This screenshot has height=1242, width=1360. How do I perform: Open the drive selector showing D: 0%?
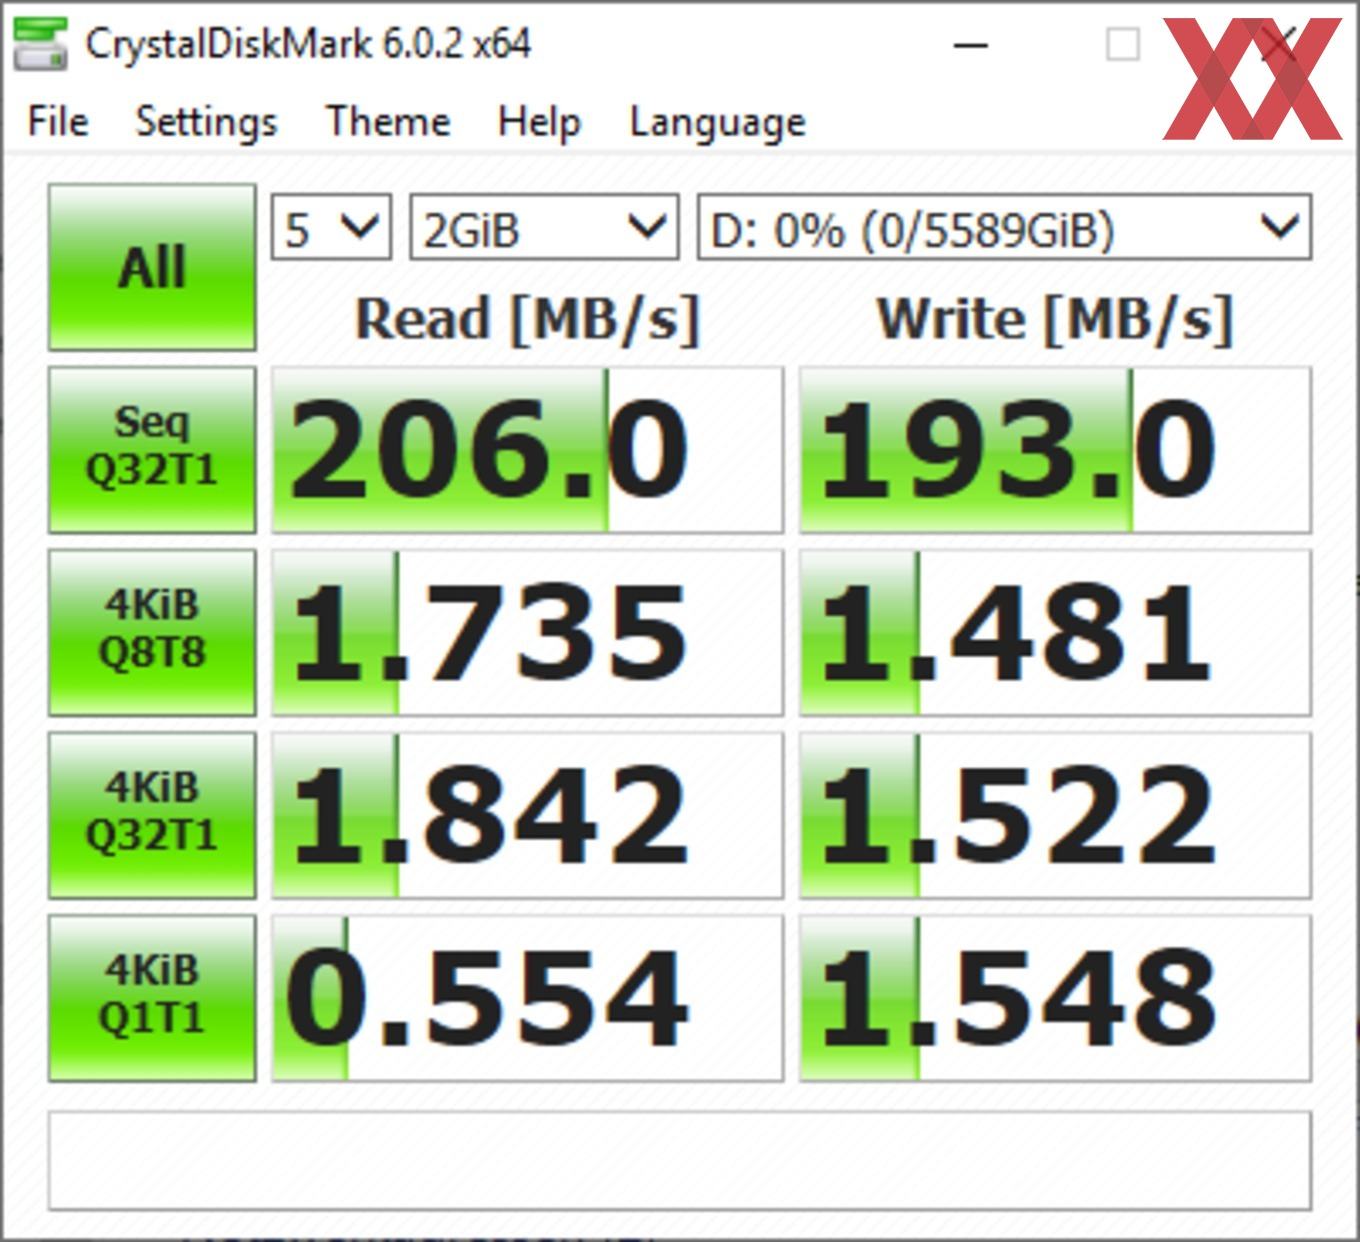[x=1004, y=228]
